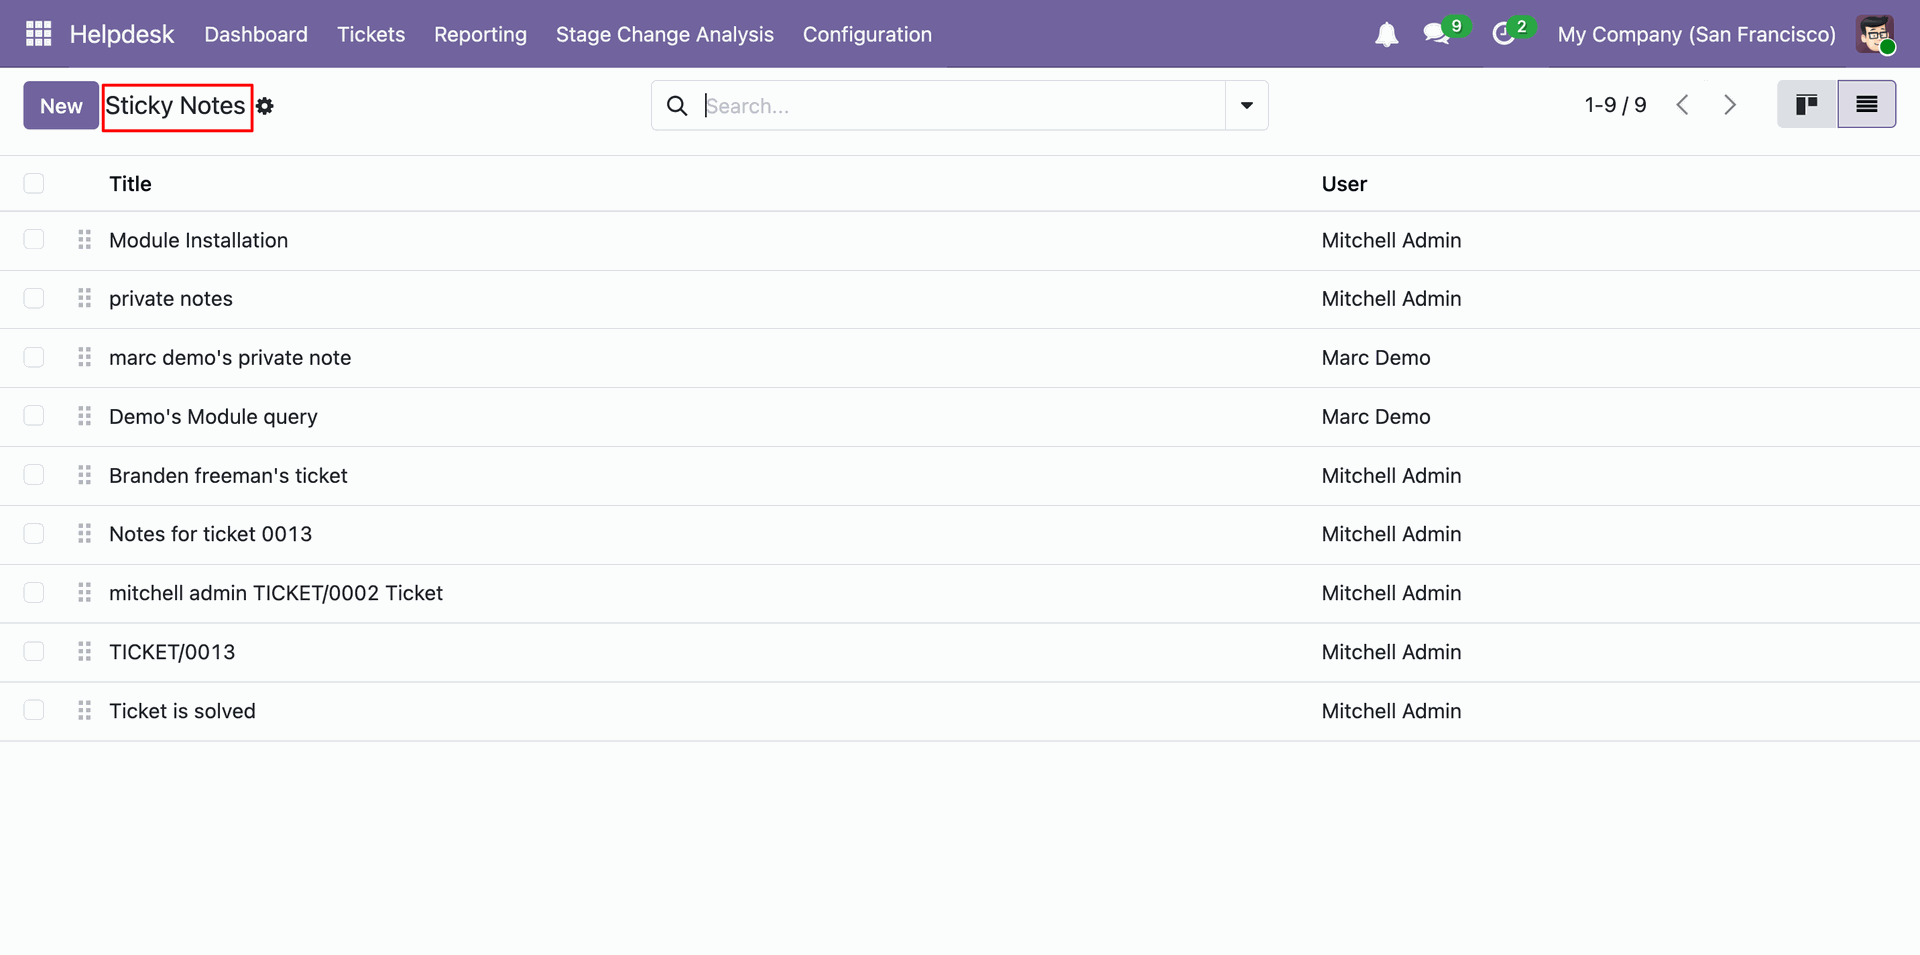The image size is (1920, 955).
Task: Switch to List view
Action: point(1866,105)
